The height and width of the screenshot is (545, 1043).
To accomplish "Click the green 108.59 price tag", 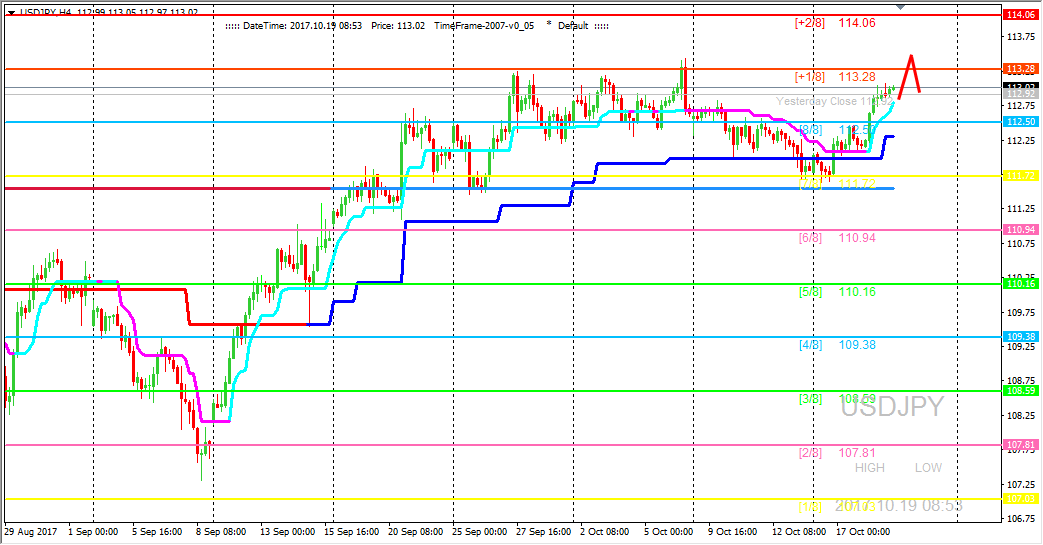I will point(1020,391).
